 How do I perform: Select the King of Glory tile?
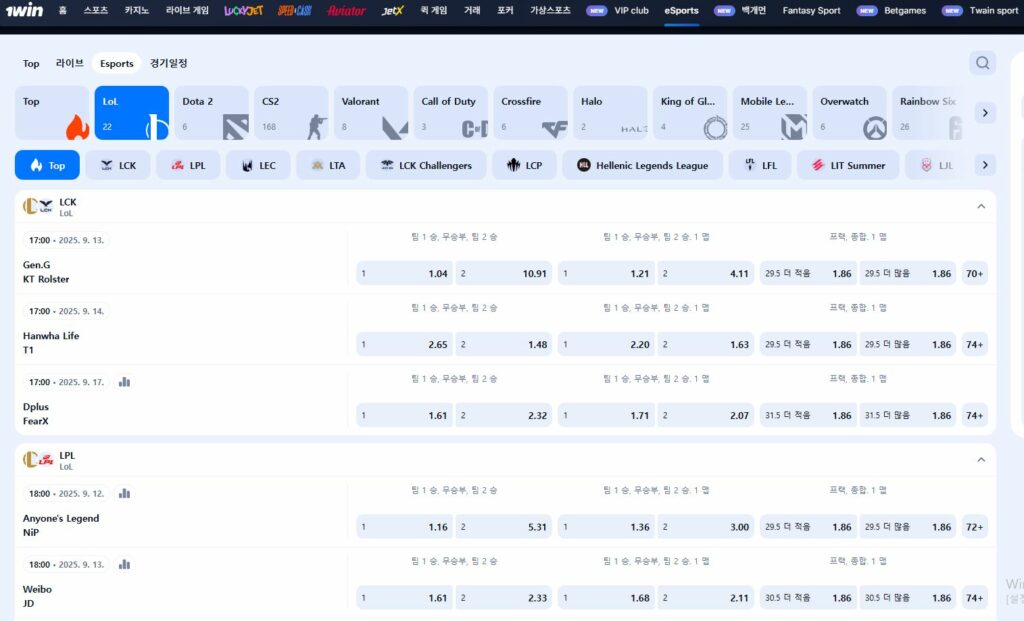click(x=690, y=113)
